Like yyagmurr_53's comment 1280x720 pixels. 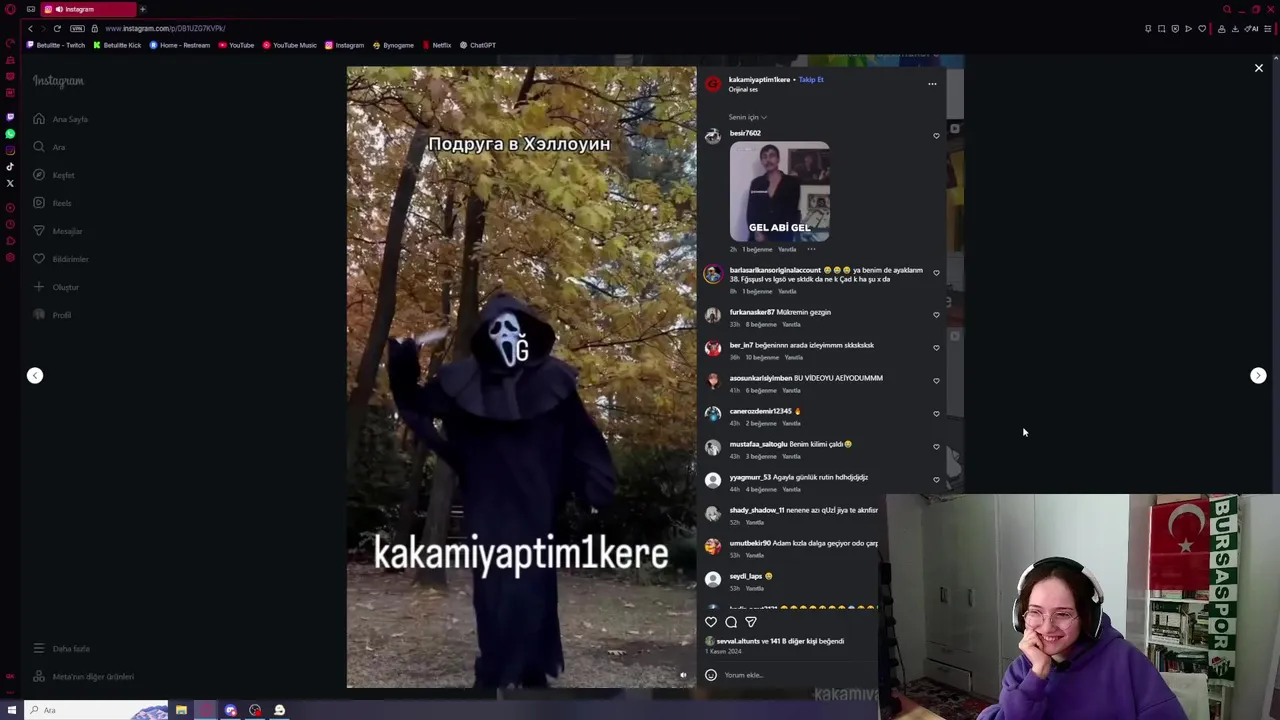click(936, 479)
